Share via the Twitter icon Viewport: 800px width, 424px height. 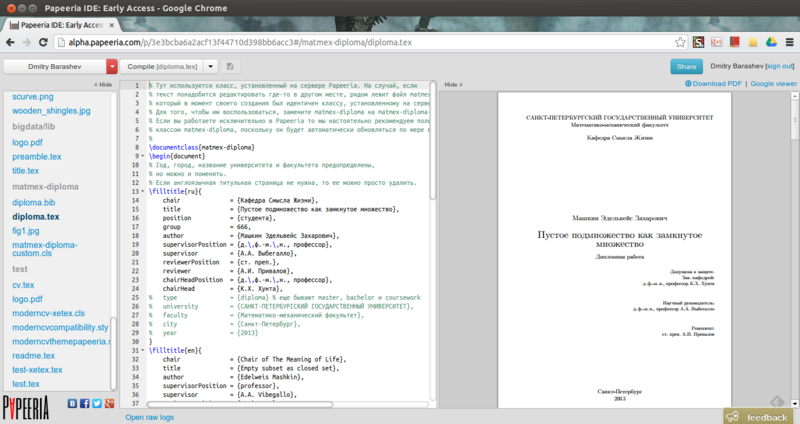(x=97, y=403)
